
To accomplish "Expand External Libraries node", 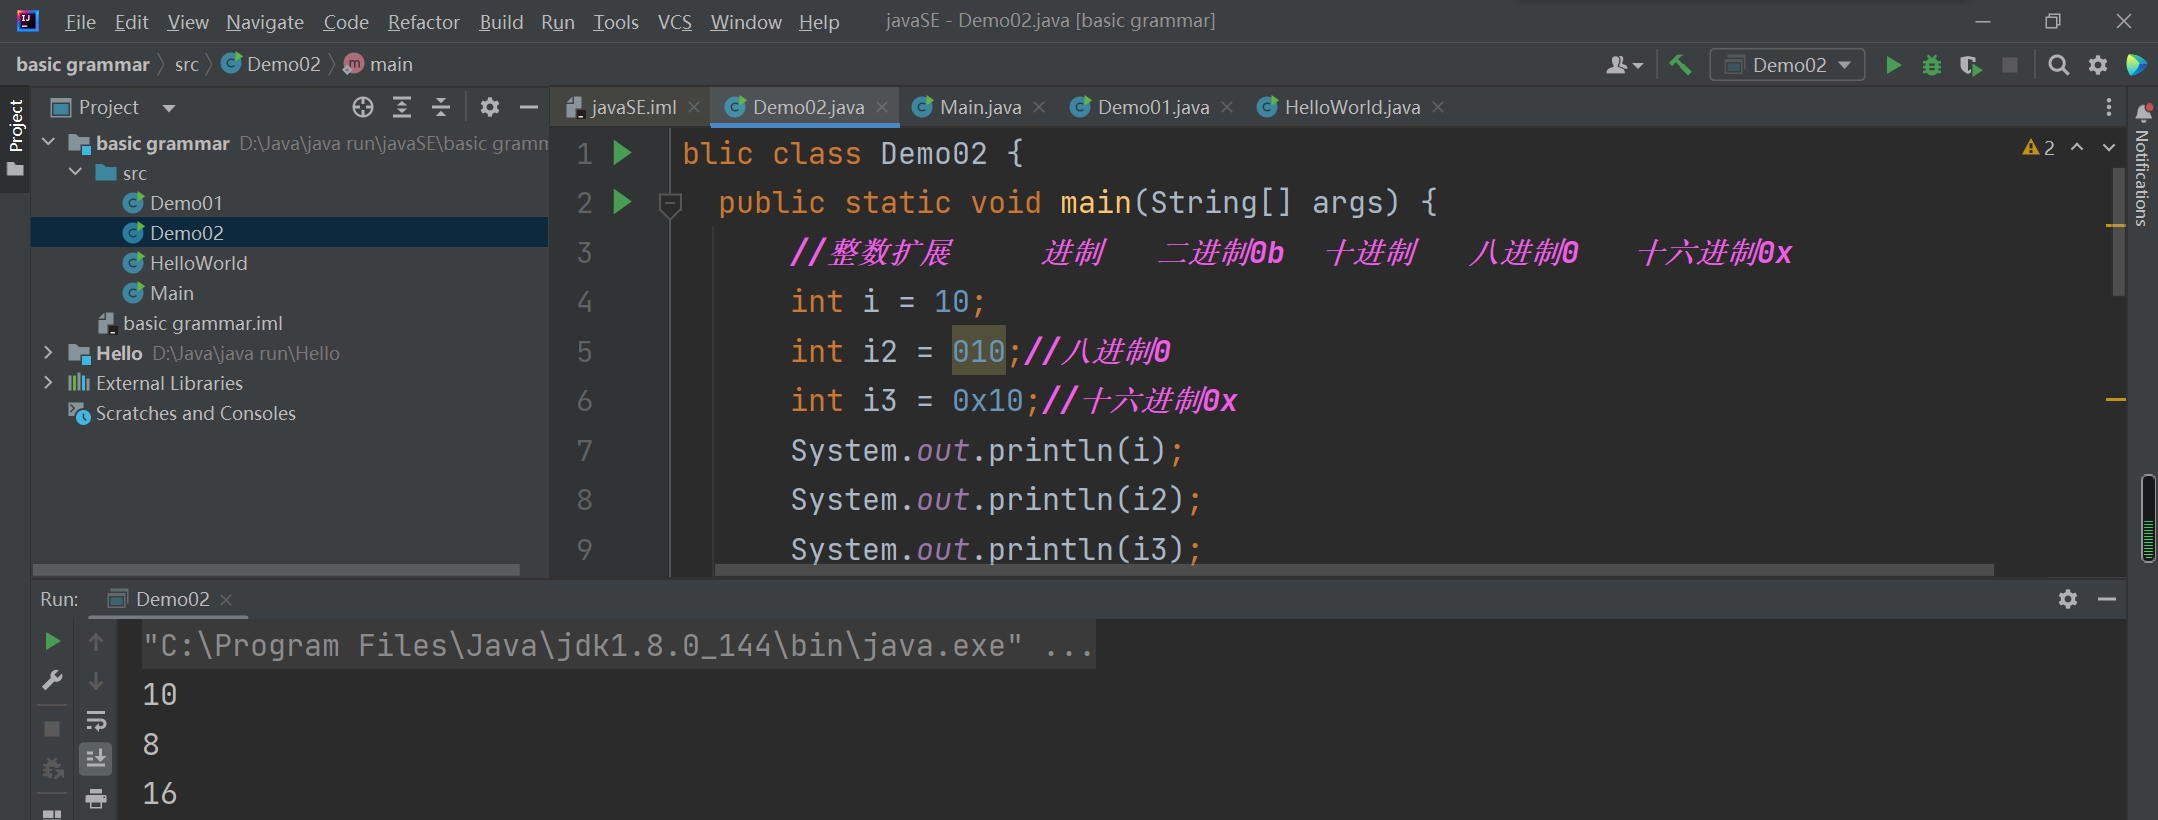I will click(x=48, y=383).
